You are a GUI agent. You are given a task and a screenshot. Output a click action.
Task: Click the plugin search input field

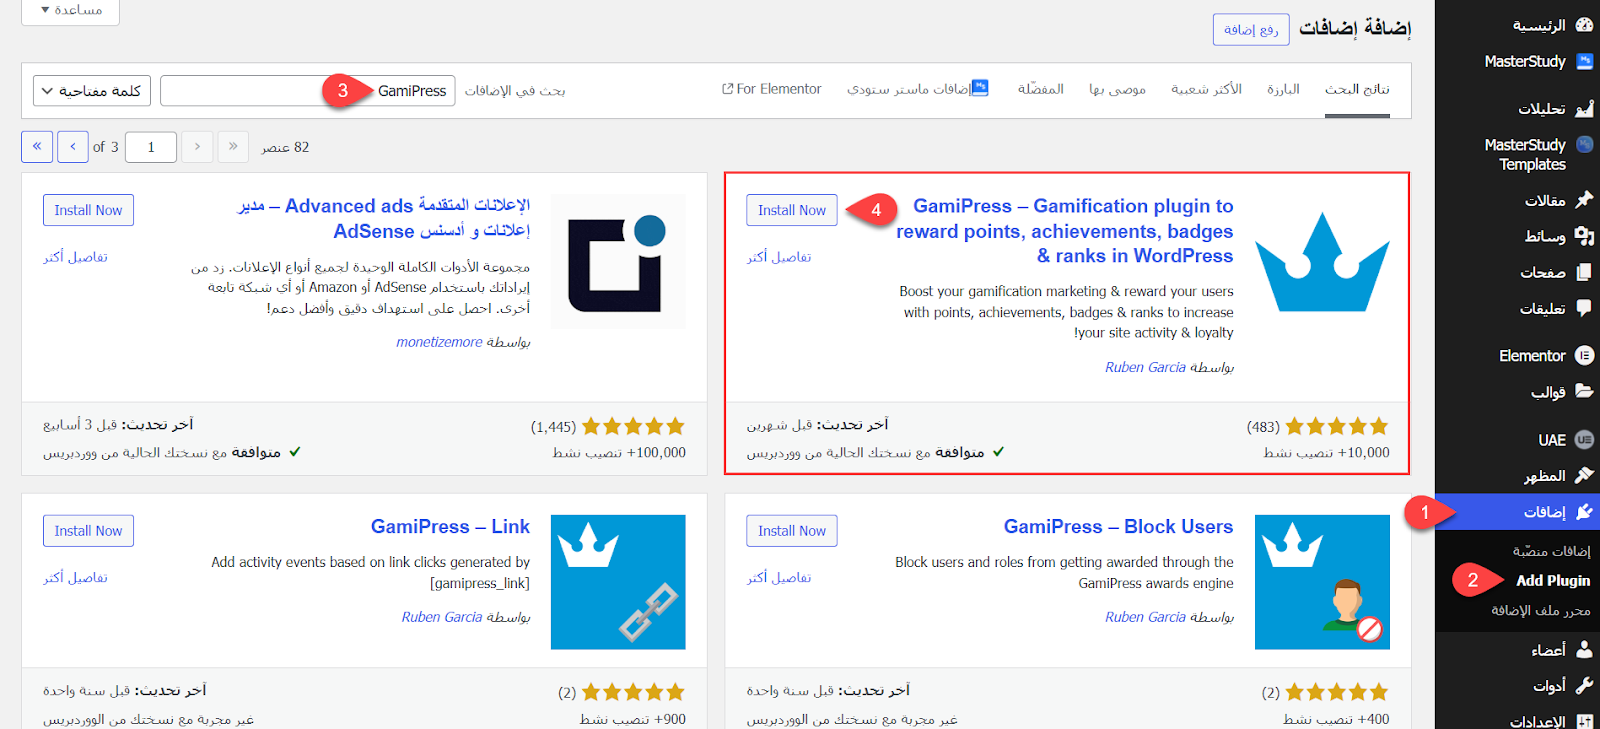point(307,91)
